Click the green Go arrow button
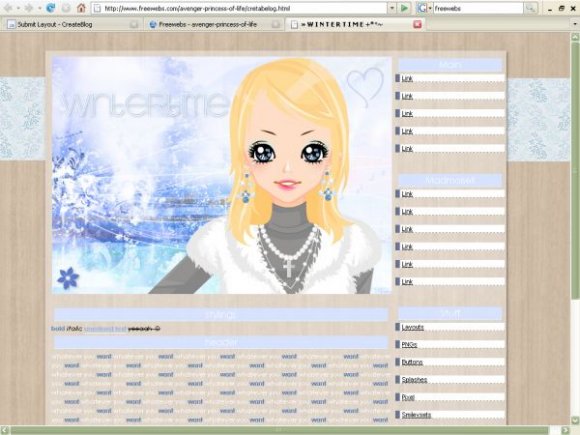Screen dimensions: 580x435 point(404,8)
